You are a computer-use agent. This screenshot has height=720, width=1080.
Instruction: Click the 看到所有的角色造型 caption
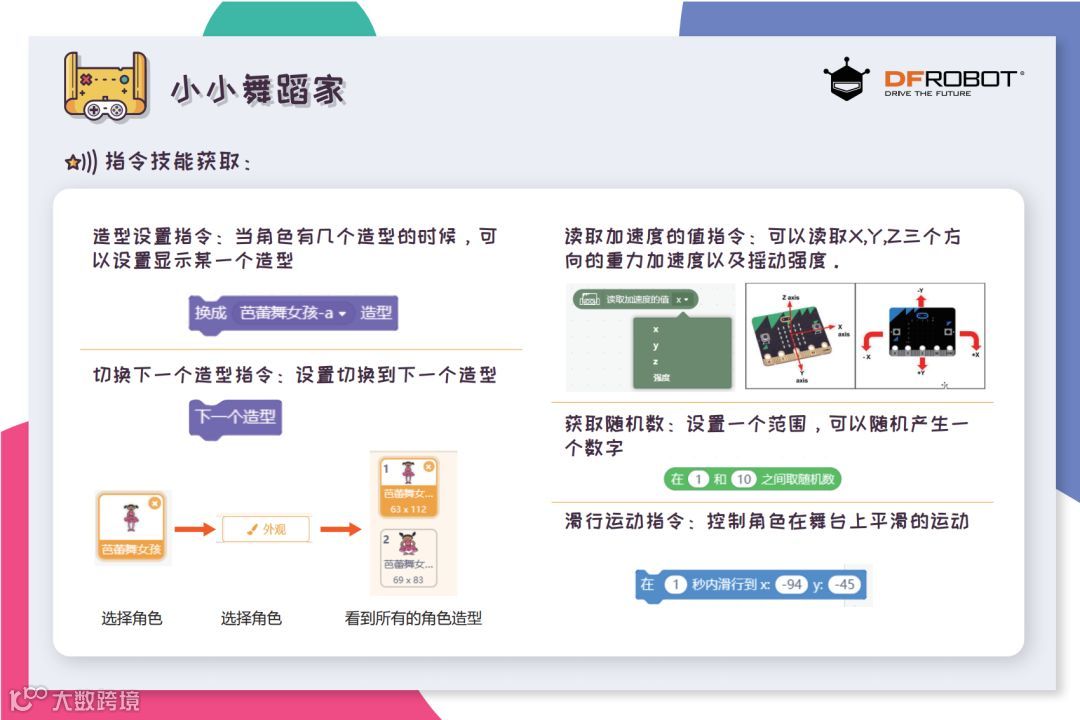[413, 618]
